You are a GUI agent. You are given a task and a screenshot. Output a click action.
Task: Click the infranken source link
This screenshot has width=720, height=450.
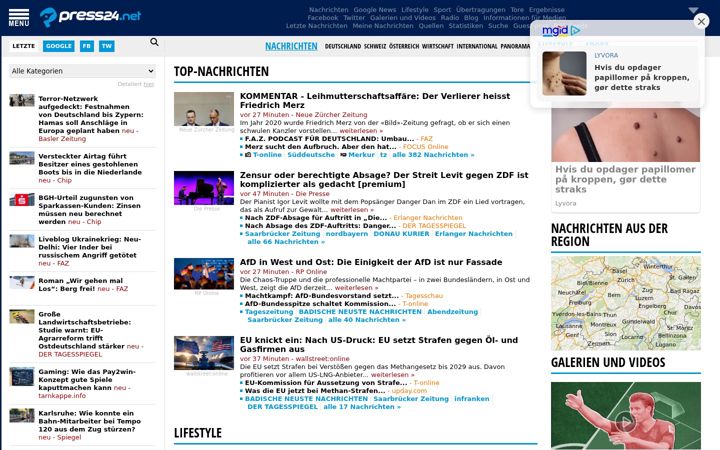point(472,399)
